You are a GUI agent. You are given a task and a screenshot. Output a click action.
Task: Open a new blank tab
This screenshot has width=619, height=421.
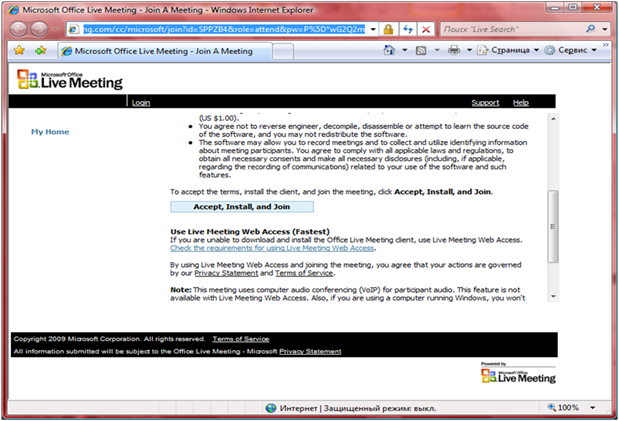pyautogui.click(x=283, y=52)
